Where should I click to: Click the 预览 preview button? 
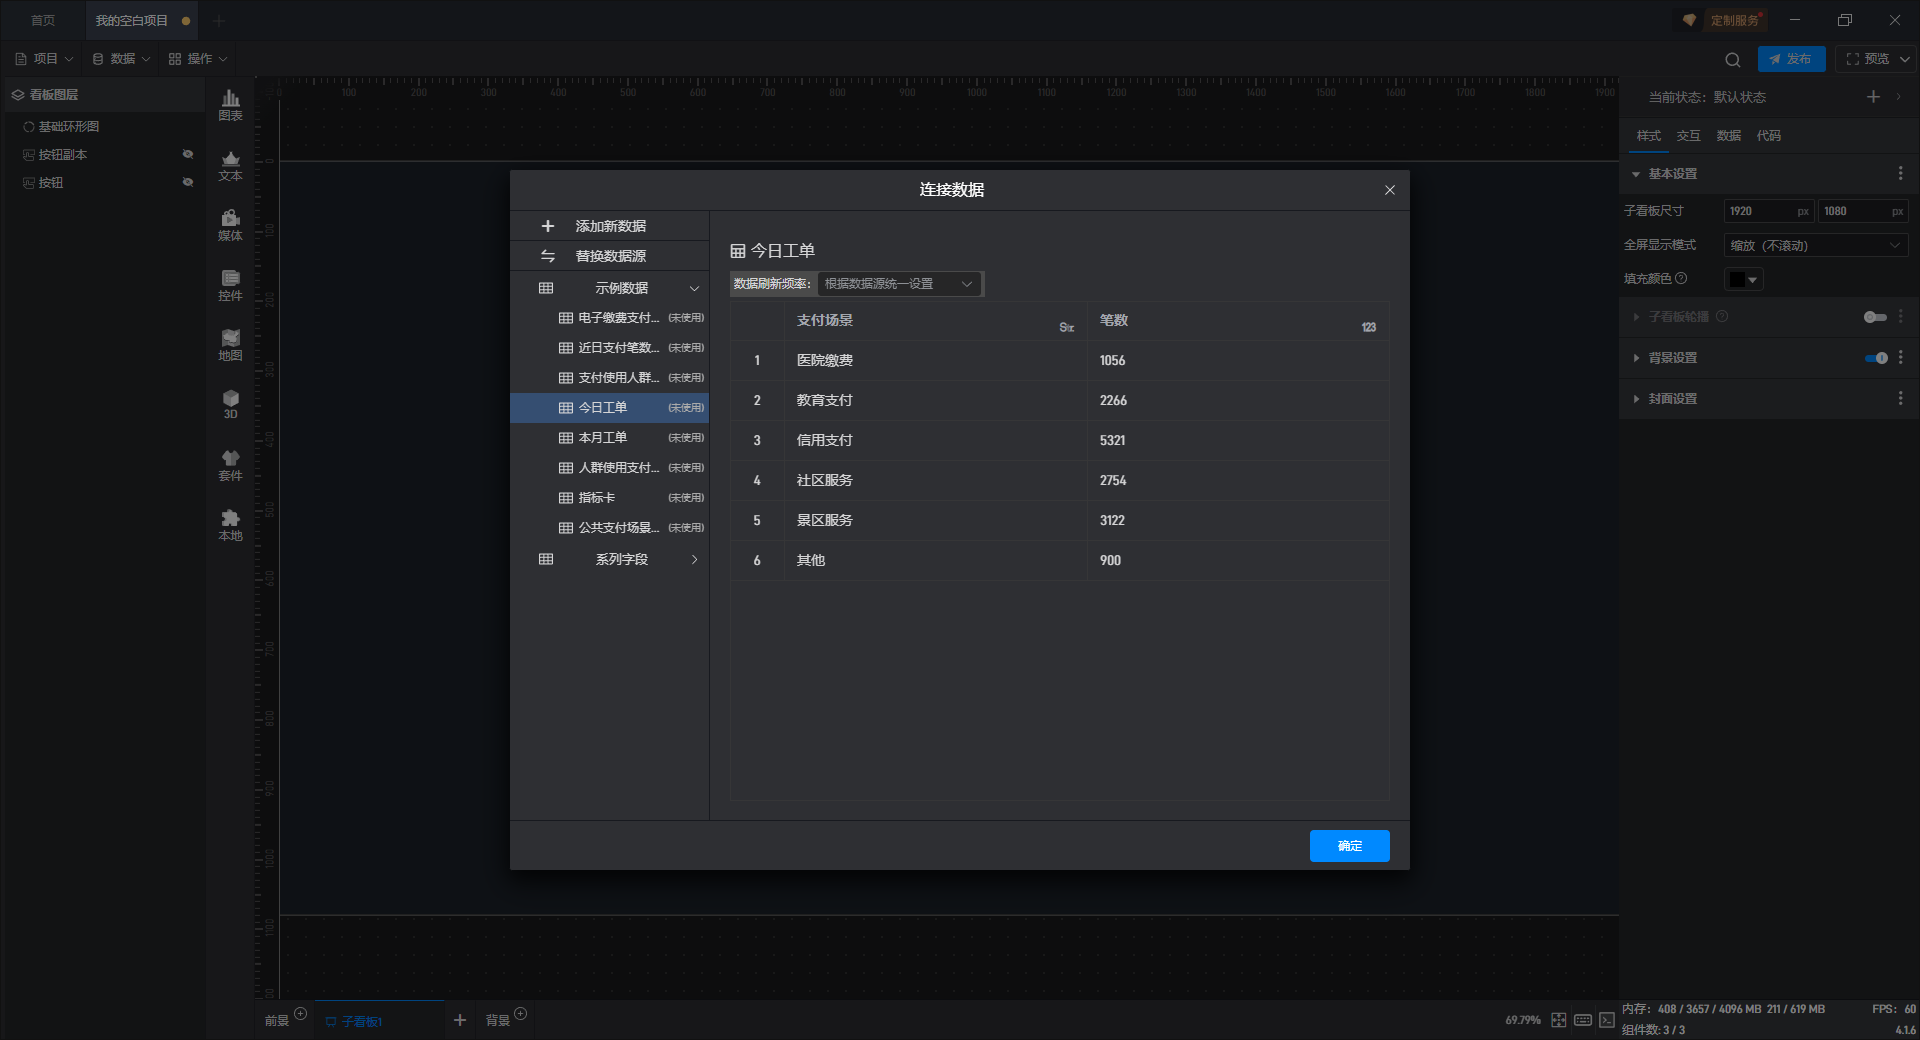(1867, 59)
